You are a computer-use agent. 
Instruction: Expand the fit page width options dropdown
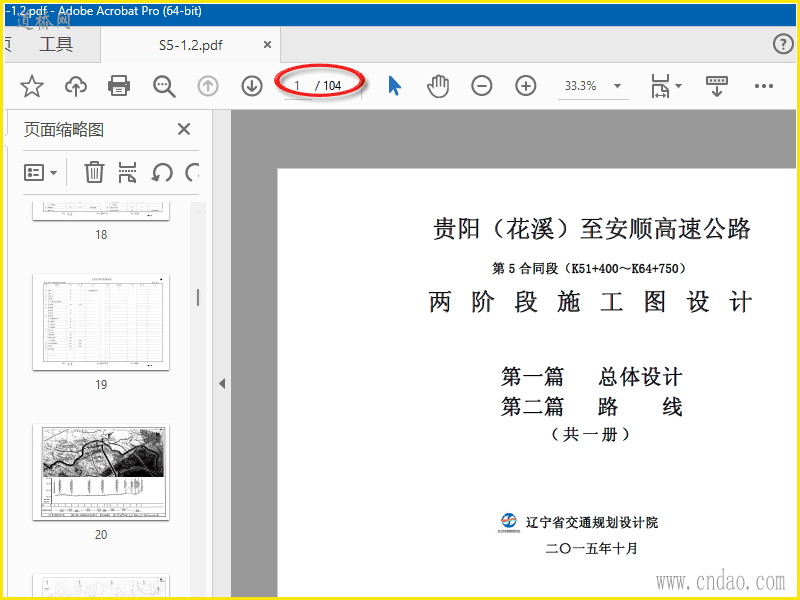coord(678,86)
